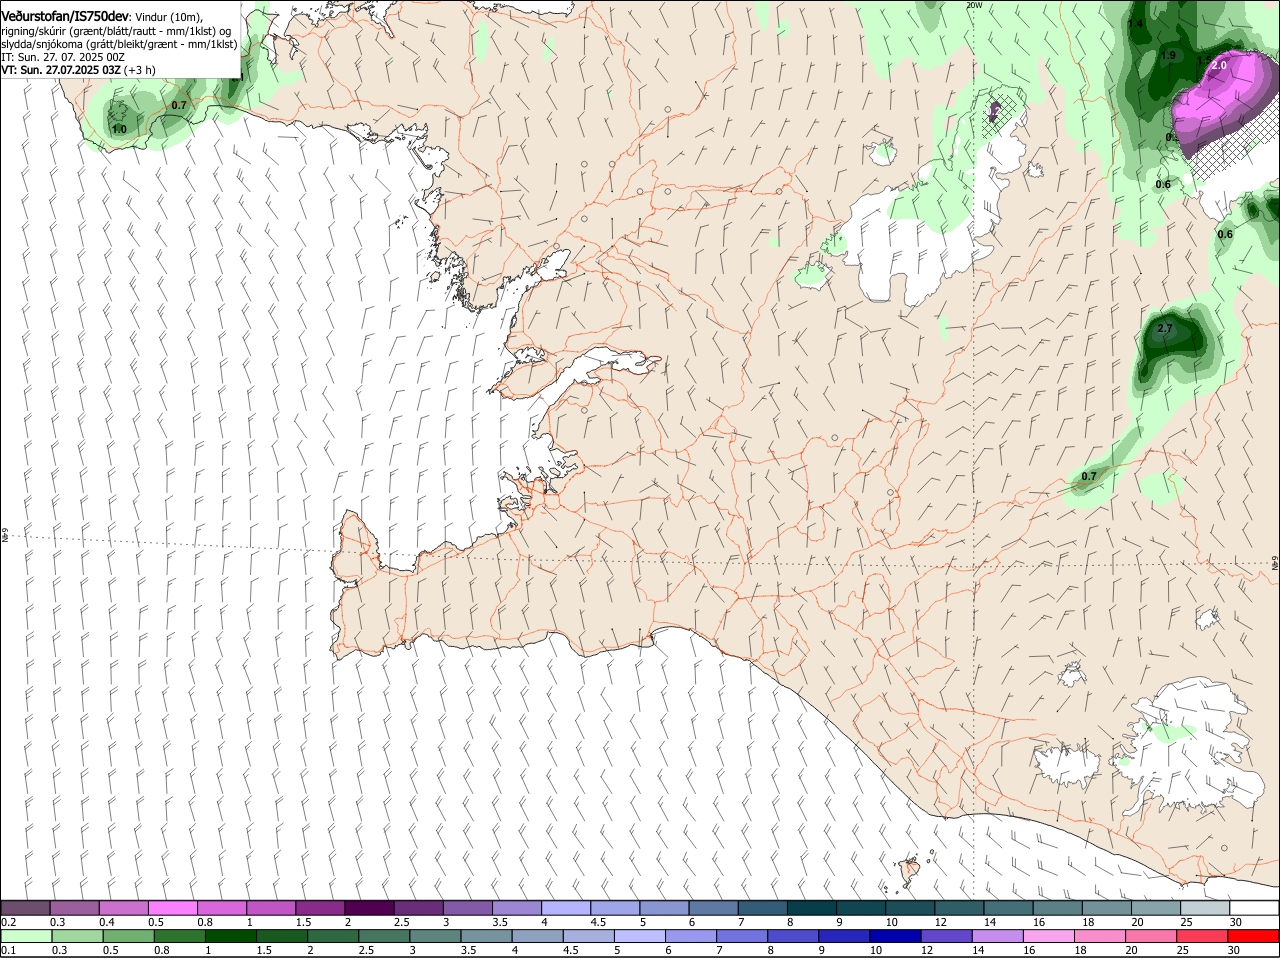This screenshot has width=1280, height=958.
Task: Click the 1.9 precipitation value label
Action: [x=1168, y=56]
